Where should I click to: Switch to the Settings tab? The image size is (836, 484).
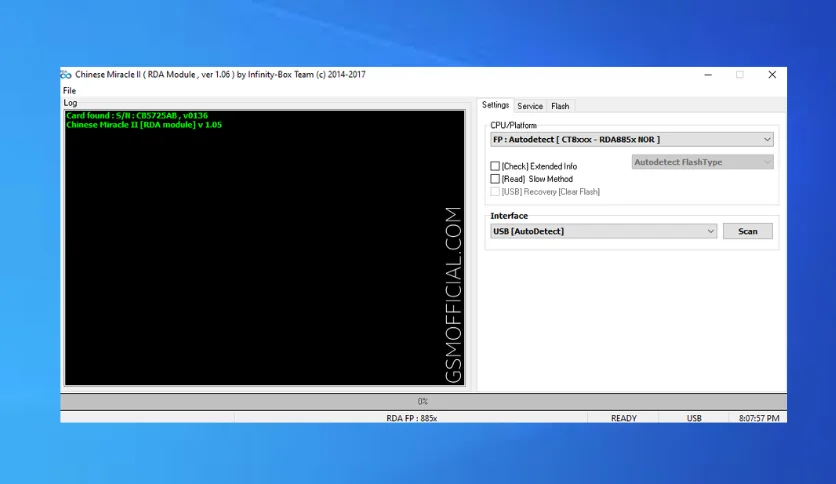point(495,105)
